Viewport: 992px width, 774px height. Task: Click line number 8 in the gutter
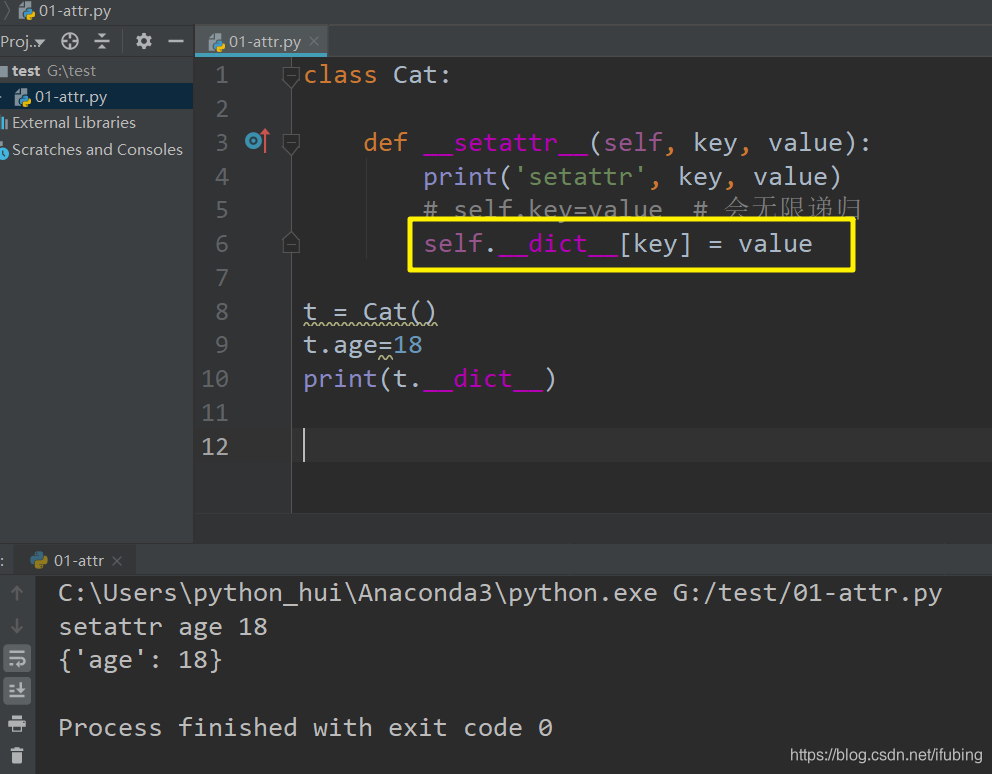[221, 311]
